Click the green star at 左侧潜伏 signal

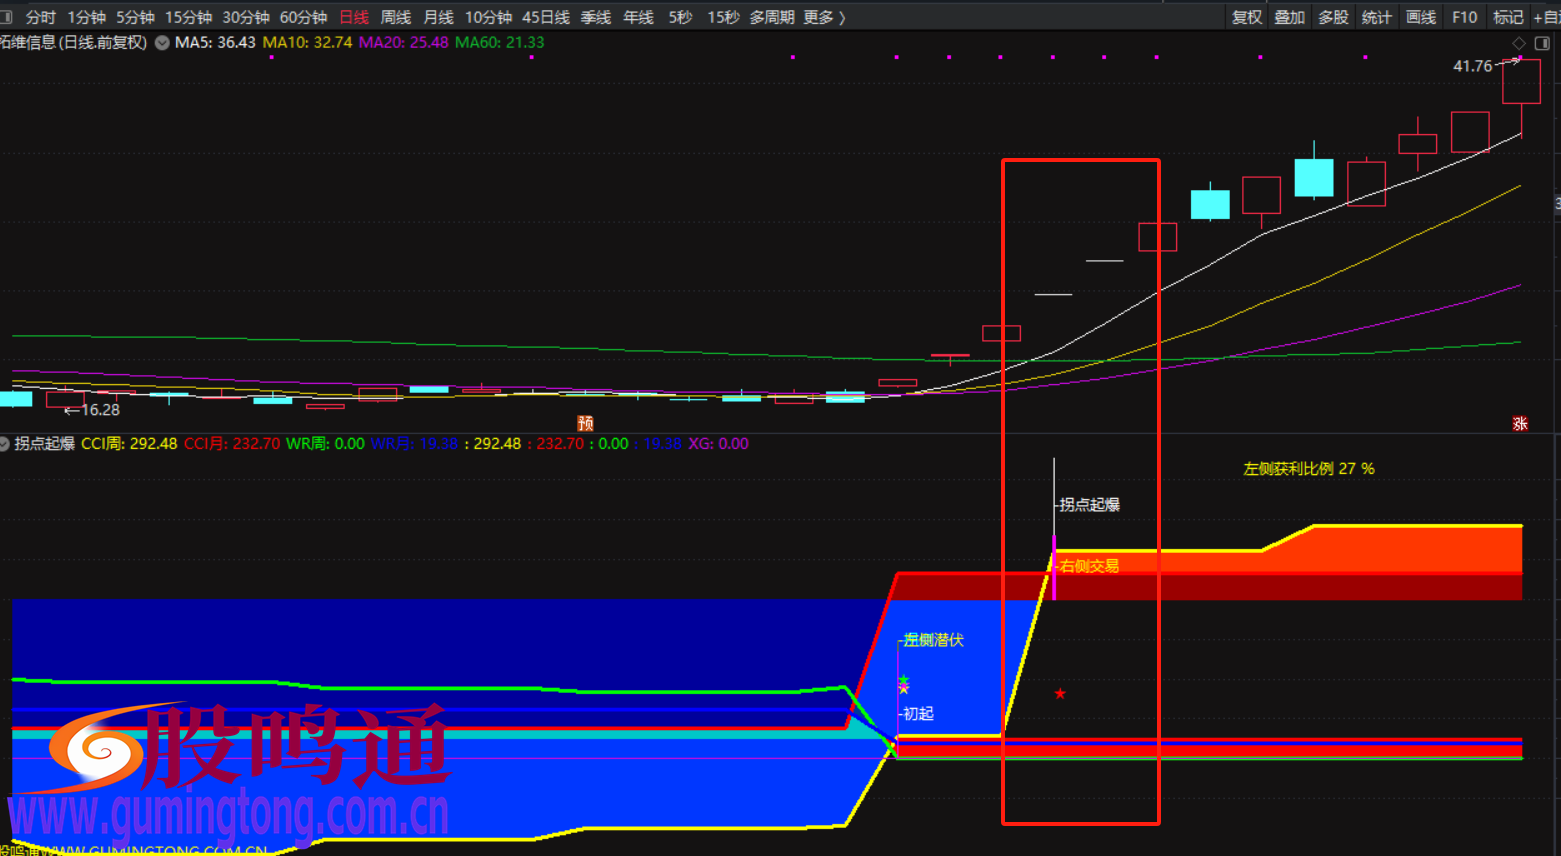[x=903, y=680]
